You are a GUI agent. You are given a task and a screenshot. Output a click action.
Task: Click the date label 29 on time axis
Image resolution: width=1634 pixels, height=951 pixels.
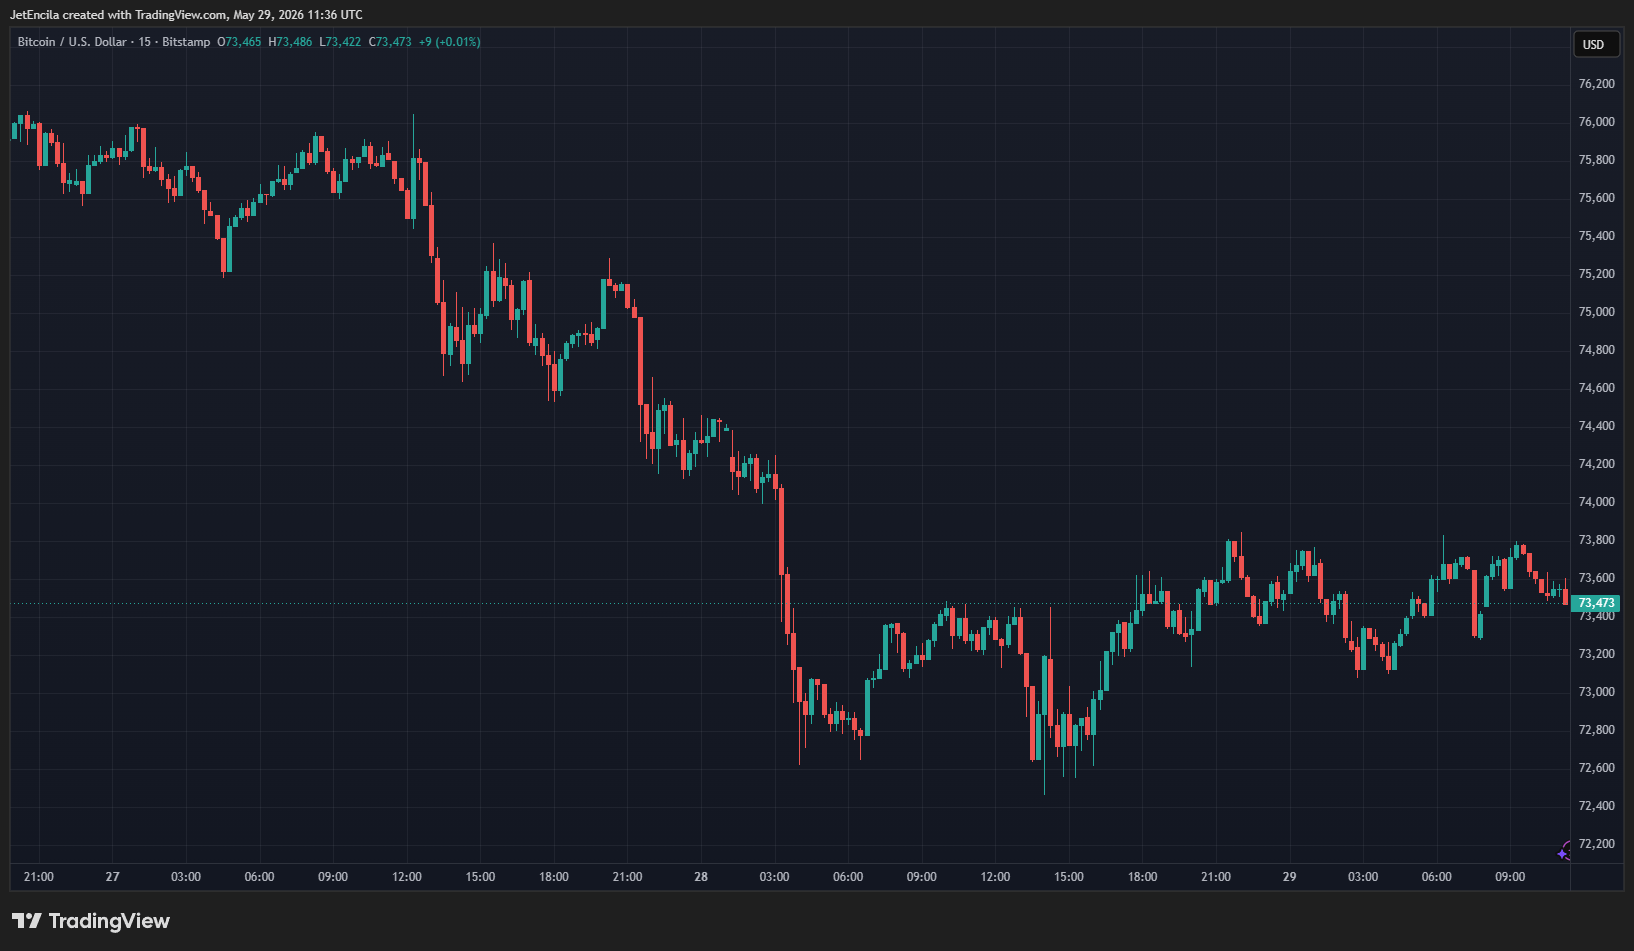1290,877
